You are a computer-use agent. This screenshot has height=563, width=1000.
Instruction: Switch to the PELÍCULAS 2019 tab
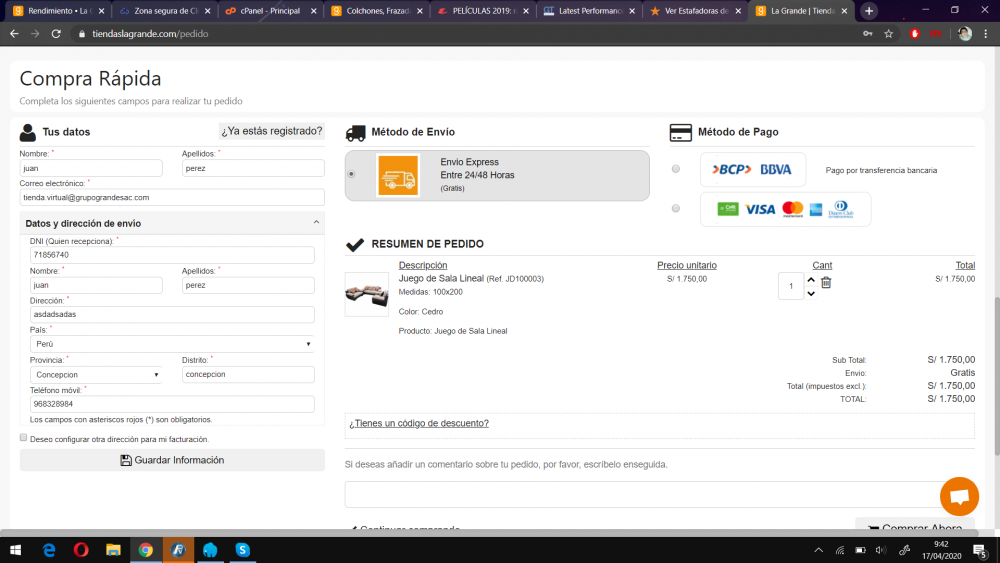pyautogui.click(x=483, y=11)
